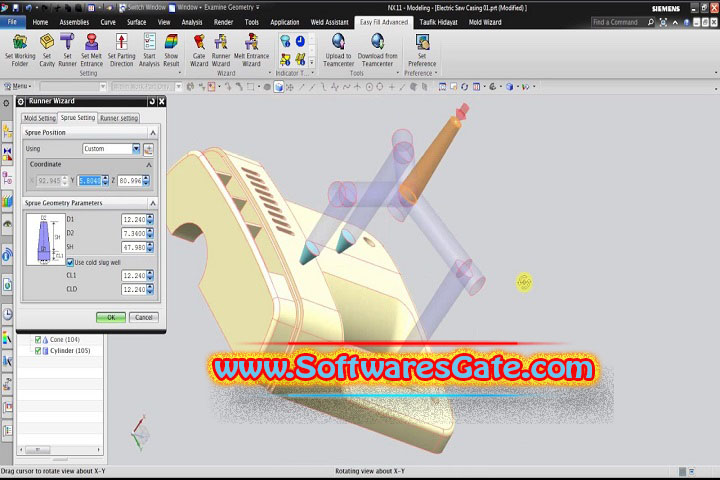The width and height of the screenshot is (720, 480).
Task: Expand the Indicator group dropdown
Action: tap(313, 73)
